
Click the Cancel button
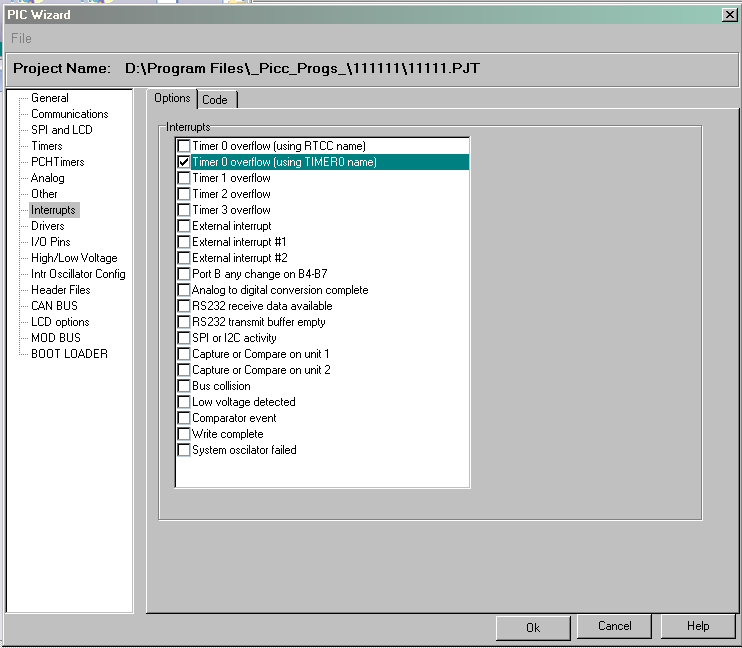tap(614, 626)
